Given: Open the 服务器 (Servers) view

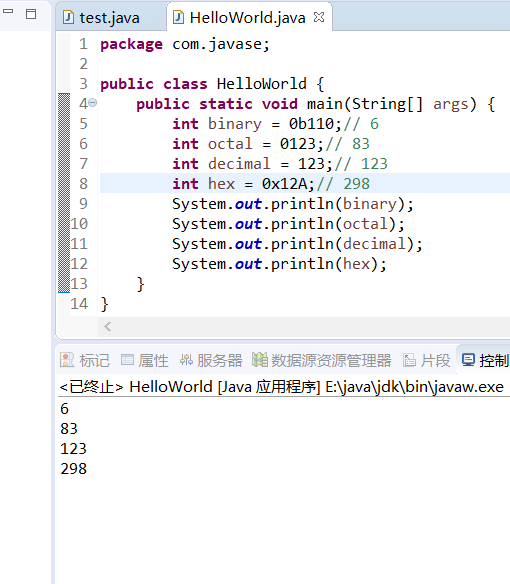Looking at the screenshot, I should 211,361.
